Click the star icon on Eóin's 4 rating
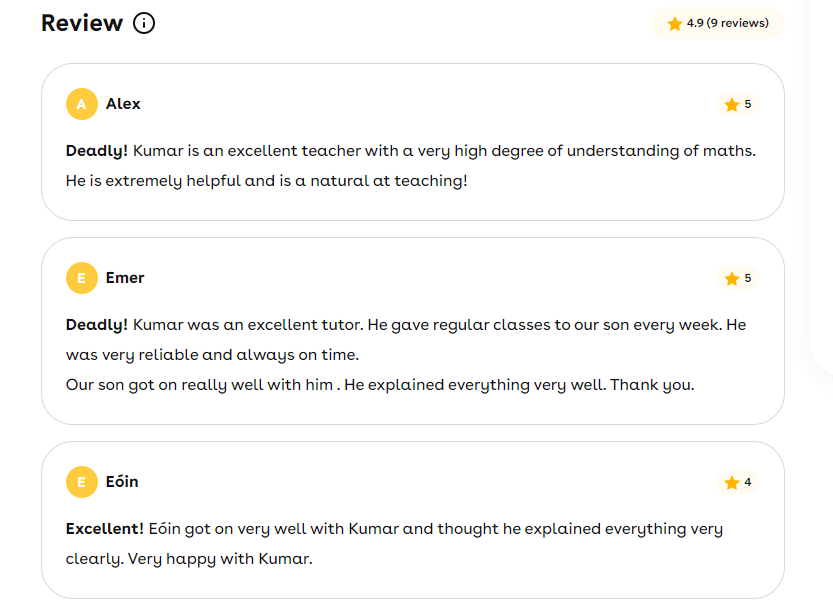 click(x=731, y=482)
